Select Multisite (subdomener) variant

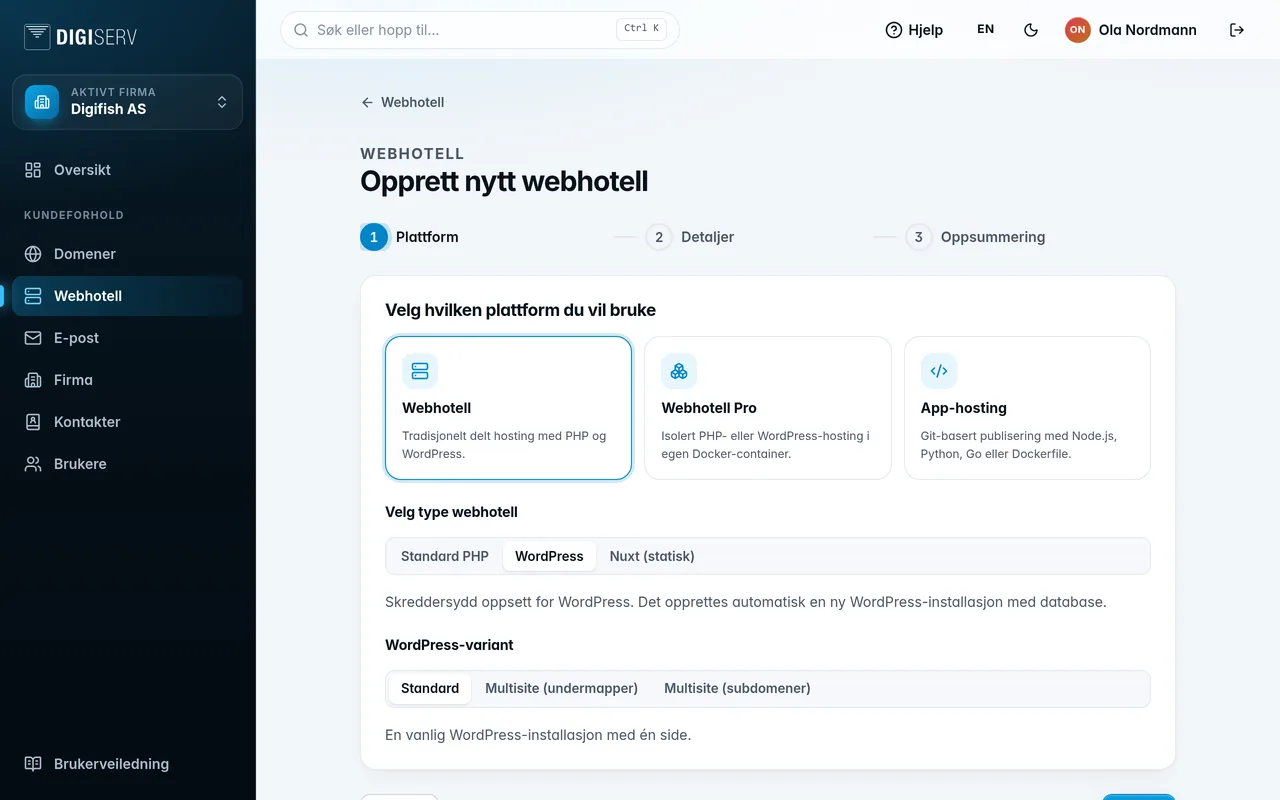click(x=737, y=688)
